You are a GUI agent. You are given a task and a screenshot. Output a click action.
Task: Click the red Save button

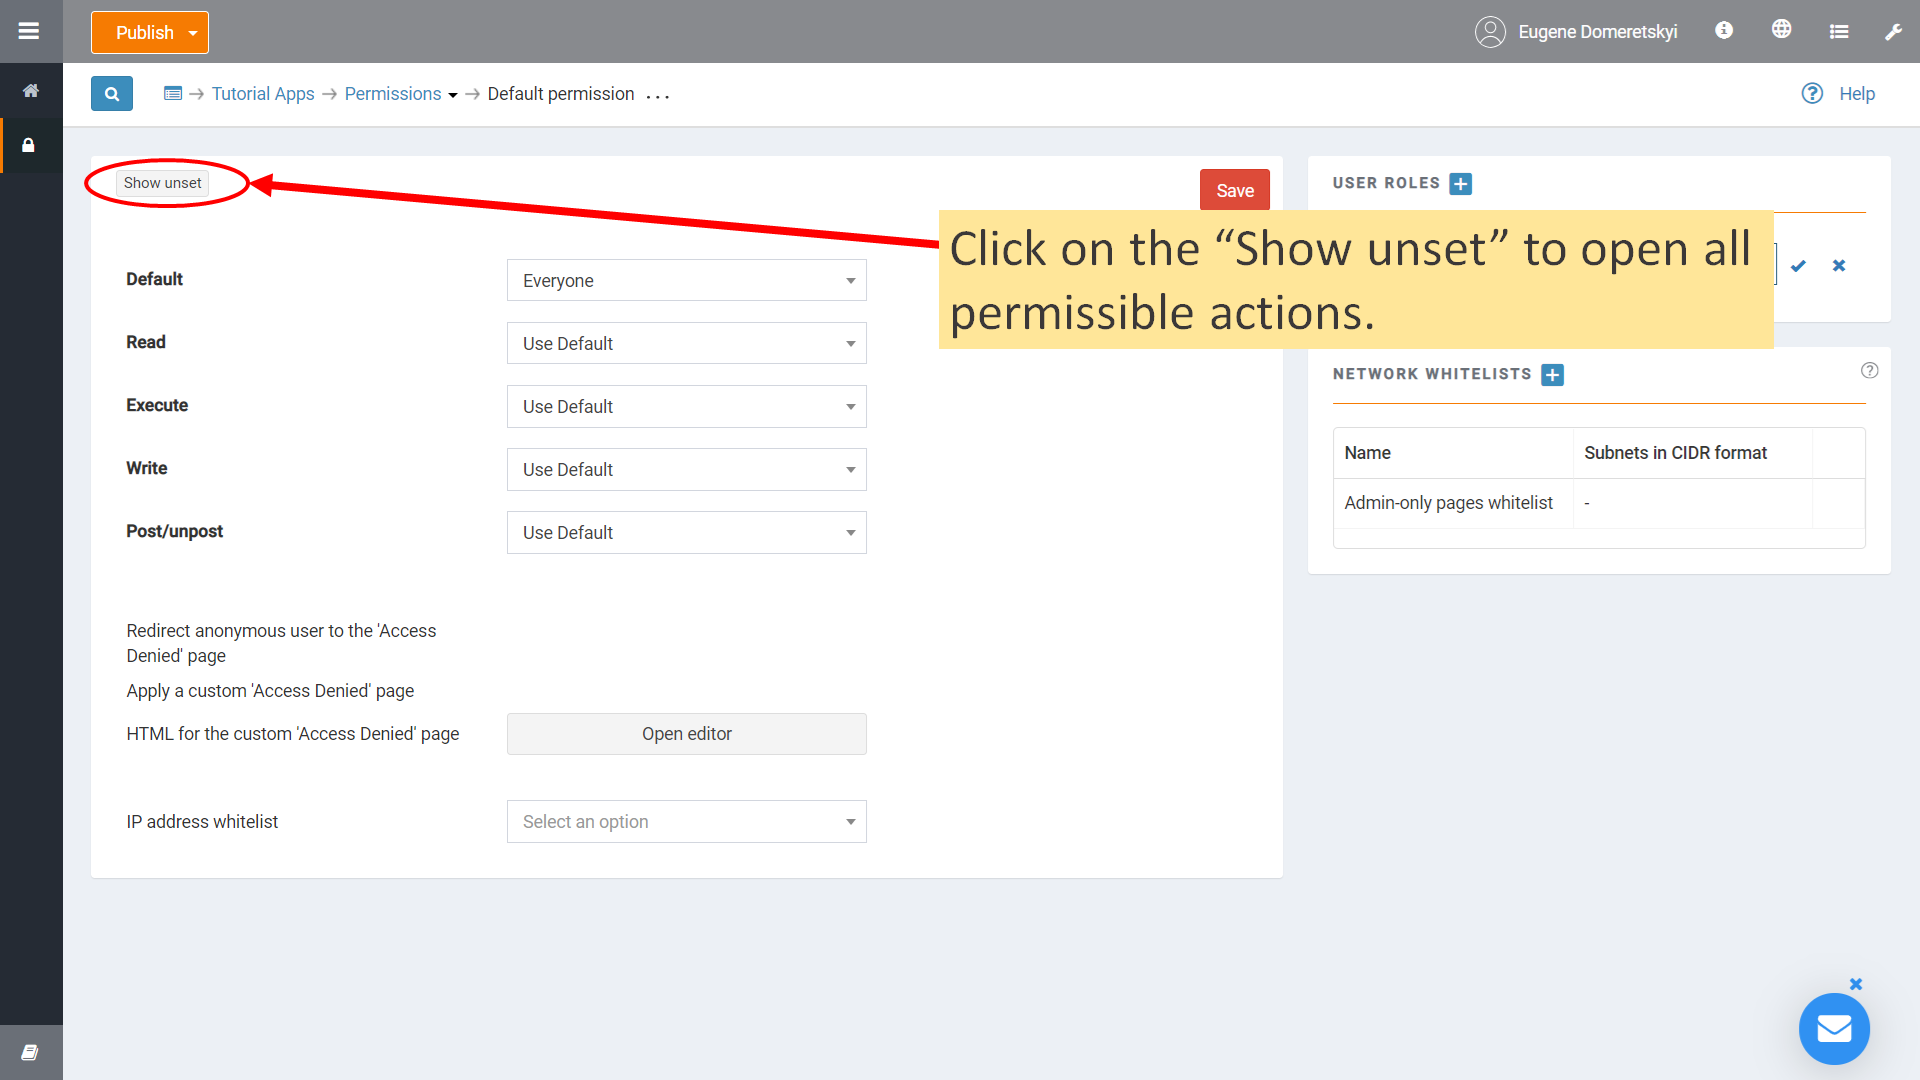[x=1234, y=190]
